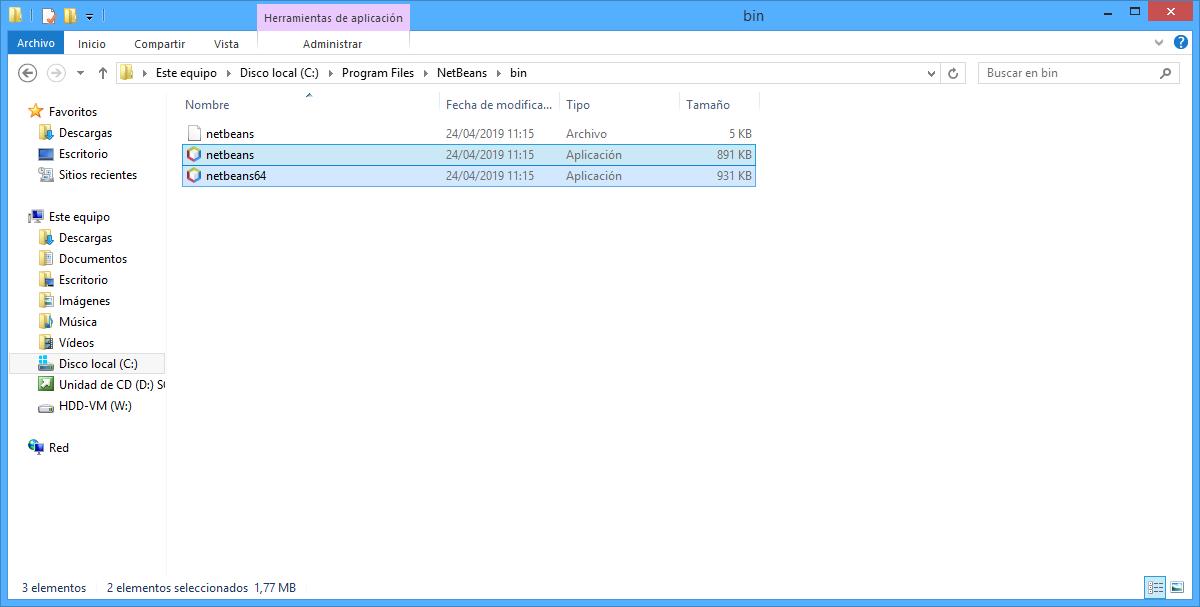This screenshot has width=1200, height=607.
Task: Click the Disco local (C:) breadcrumb
Action: [279, 73]
